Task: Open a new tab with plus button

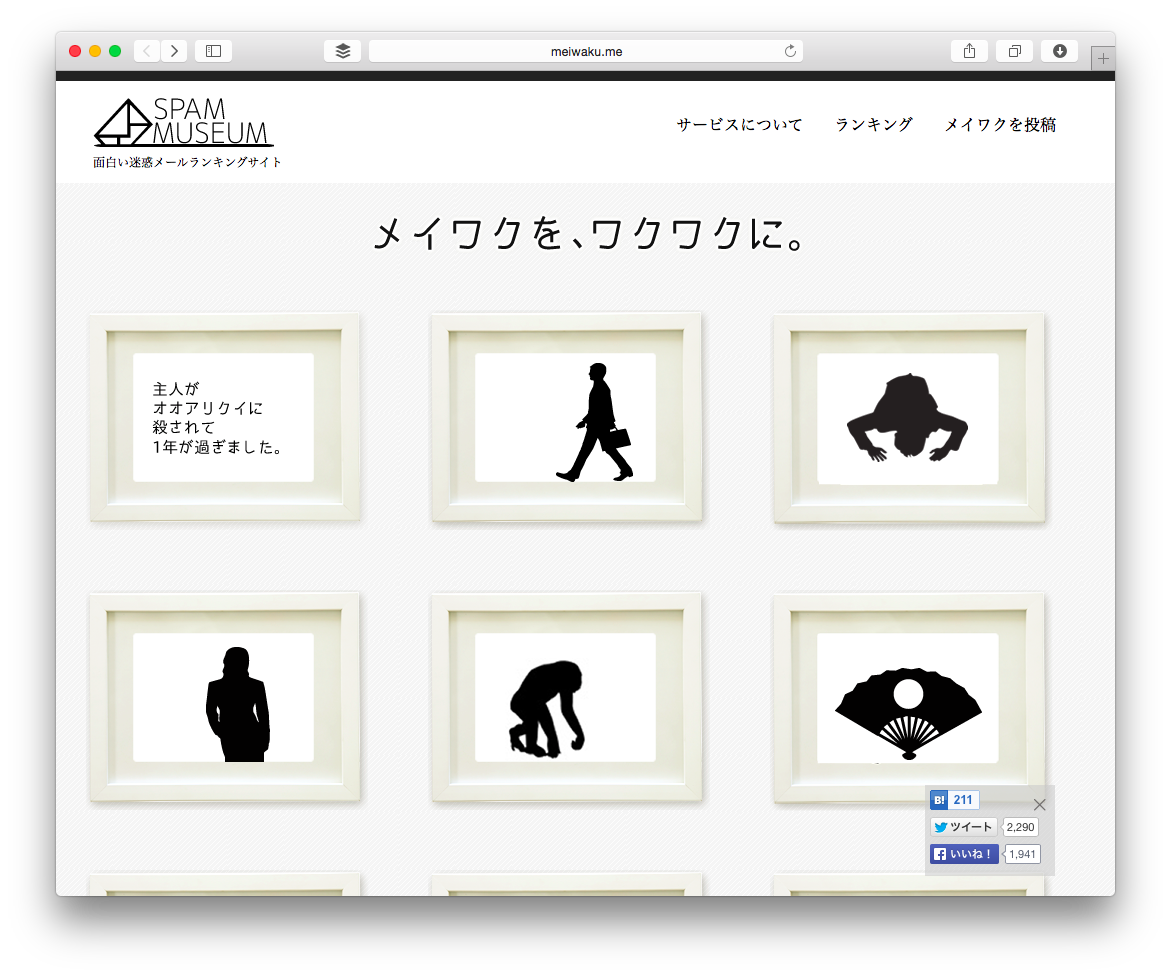Action: coord(1103,58)
